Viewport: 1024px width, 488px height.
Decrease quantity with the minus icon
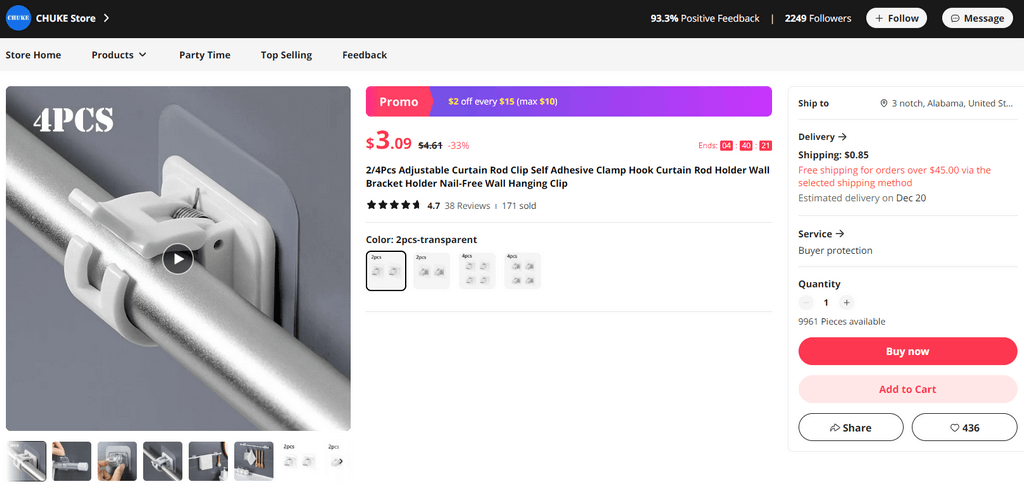[806, 302]
